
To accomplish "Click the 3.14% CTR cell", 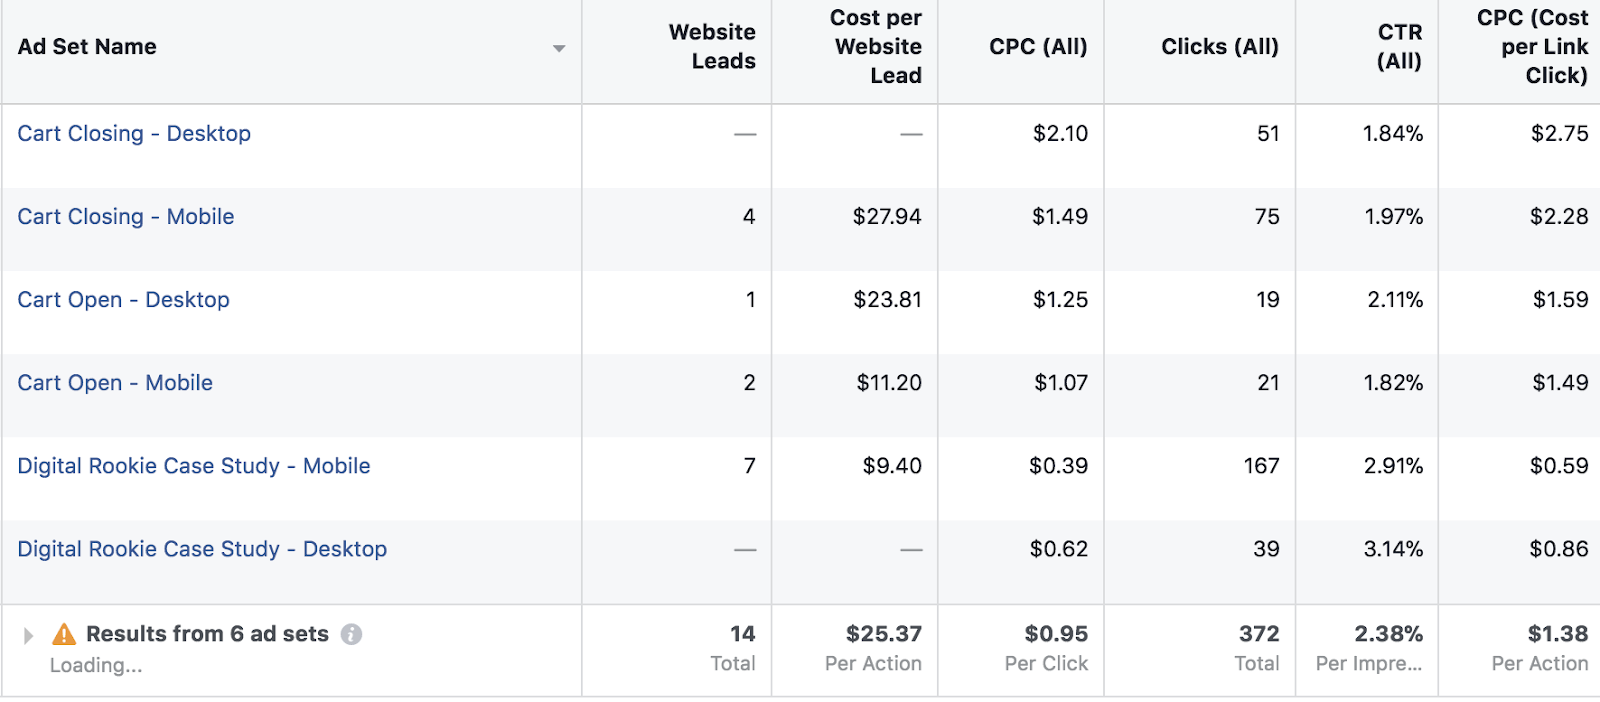I will point(1393,549).
